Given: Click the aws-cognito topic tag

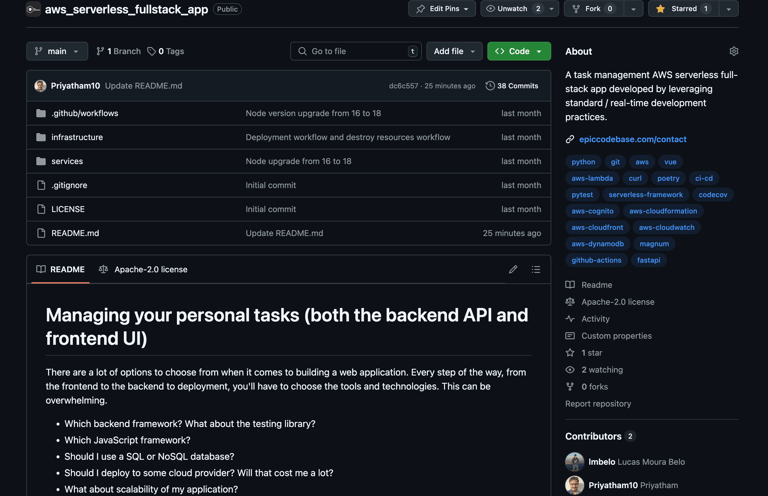Looking at the screenshot, I should pyautogui.click(x=592, y=211).
